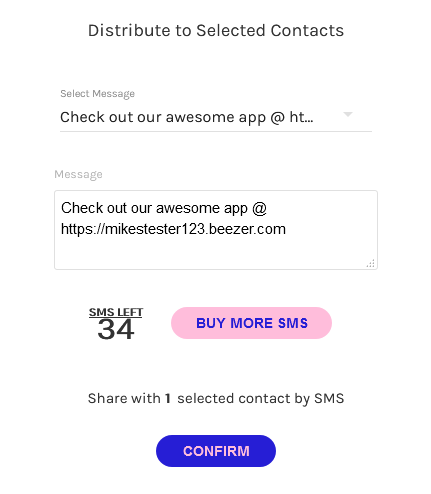
Task: Click 'Share with 1 selected contact by SMS' text
Action: coord(216,398)
